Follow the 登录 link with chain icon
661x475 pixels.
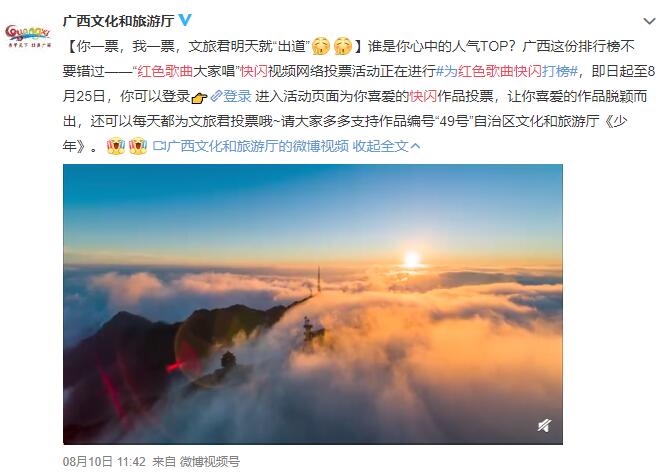[x=231, y=96]
